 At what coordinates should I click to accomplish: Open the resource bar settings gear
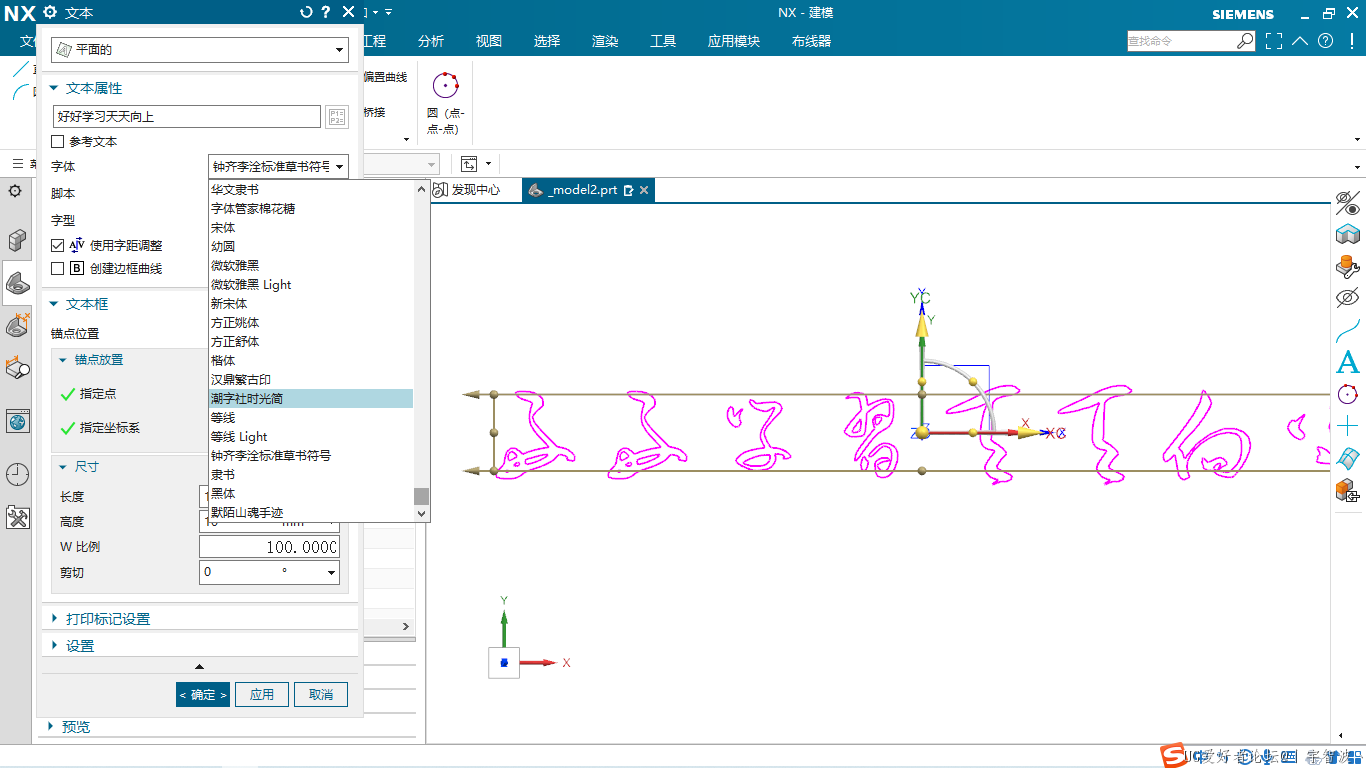[x=15, y=191]
